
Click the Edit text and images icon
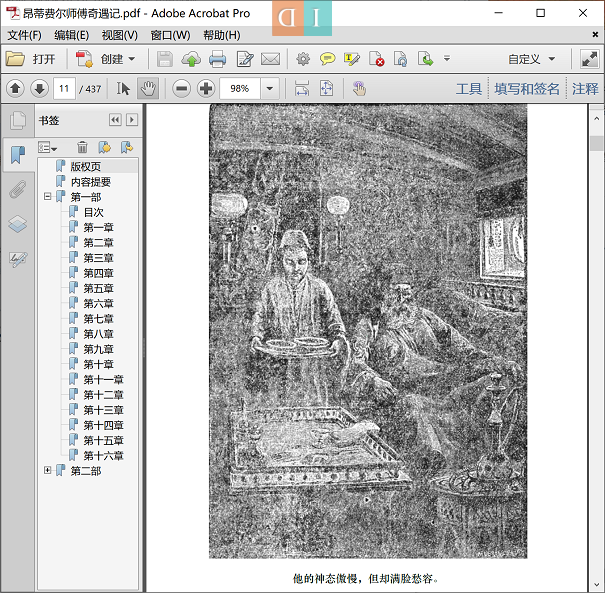(x=245, y=59)
